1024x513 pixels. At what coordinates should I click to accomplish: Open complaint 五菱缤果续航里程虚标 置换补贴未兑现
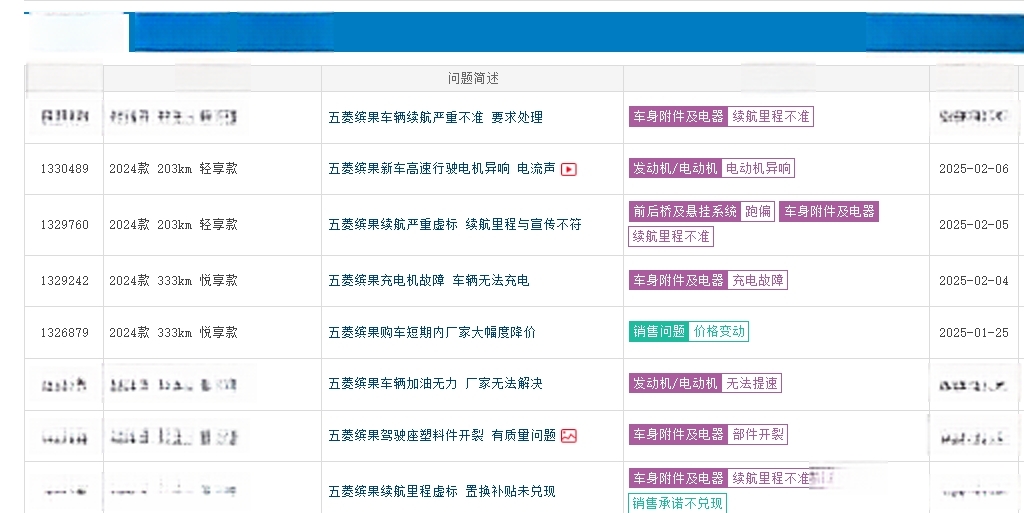pyautogui.click(x=442, y=491)
